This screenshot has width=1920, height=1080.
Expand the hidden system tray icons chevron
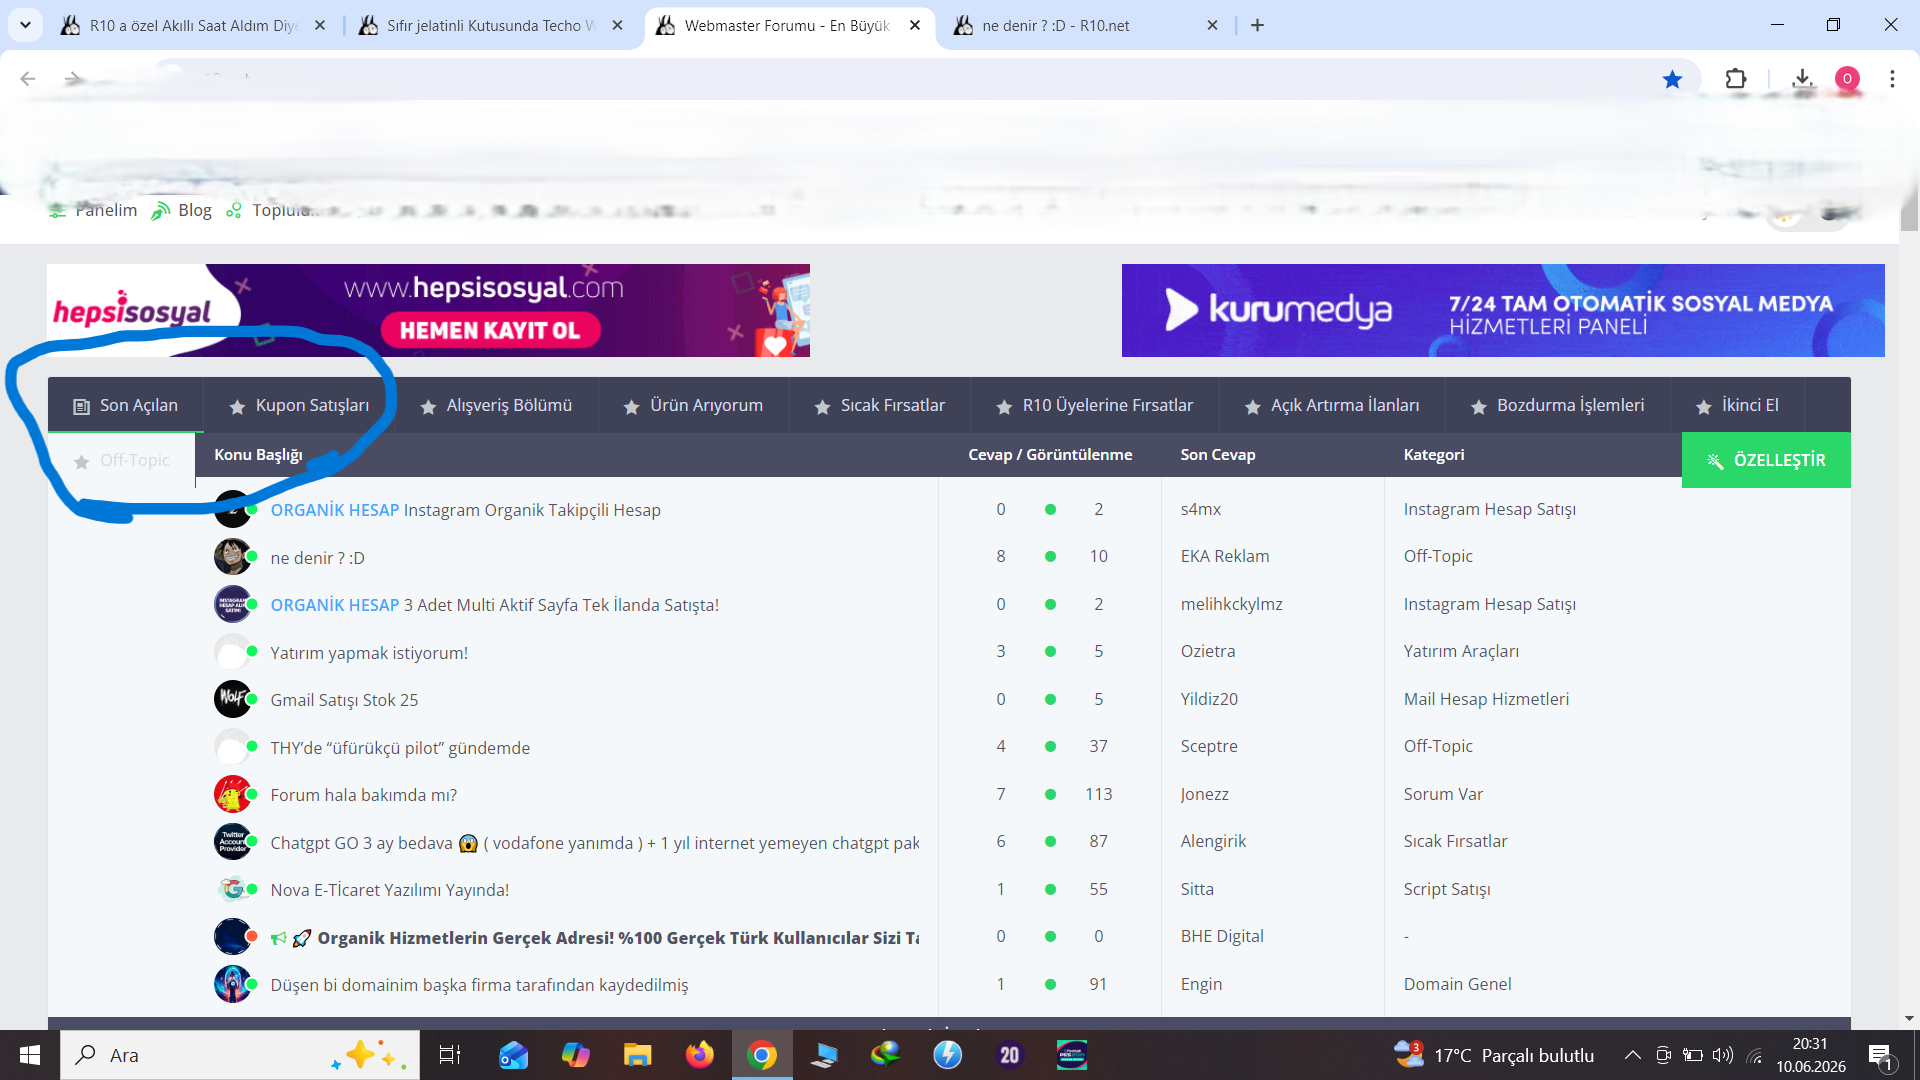point(1632,1055)
